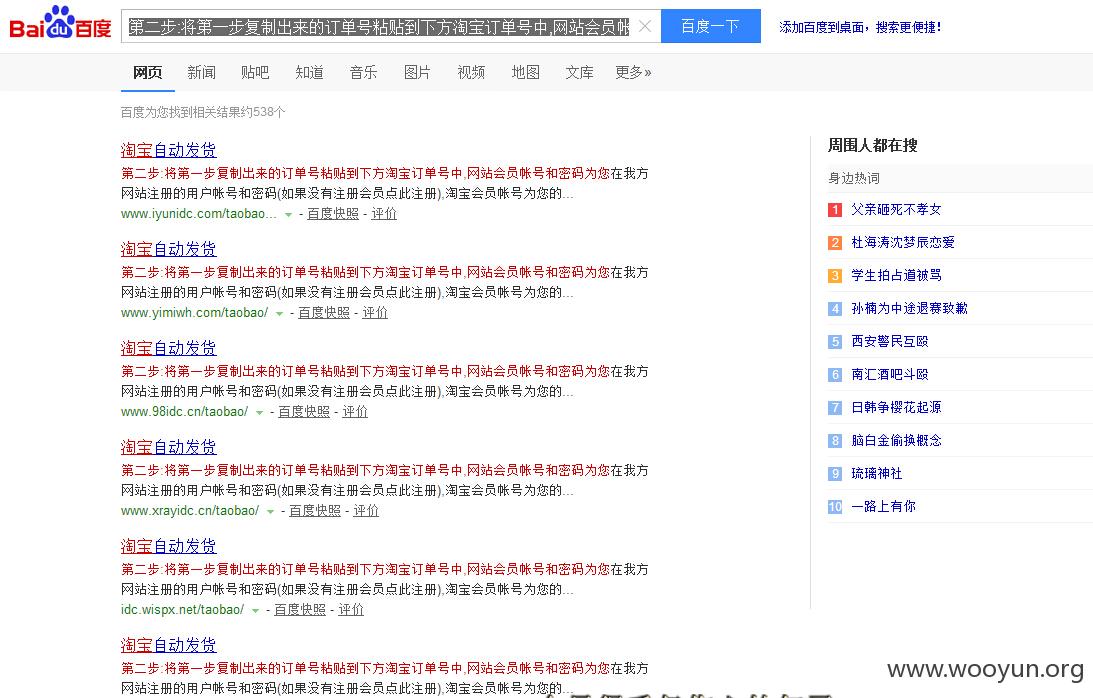Image resolution: width=1093 pixels, height=698 pixels.
Task: Open hot search 一路上有你
Action: click(883, 506)
